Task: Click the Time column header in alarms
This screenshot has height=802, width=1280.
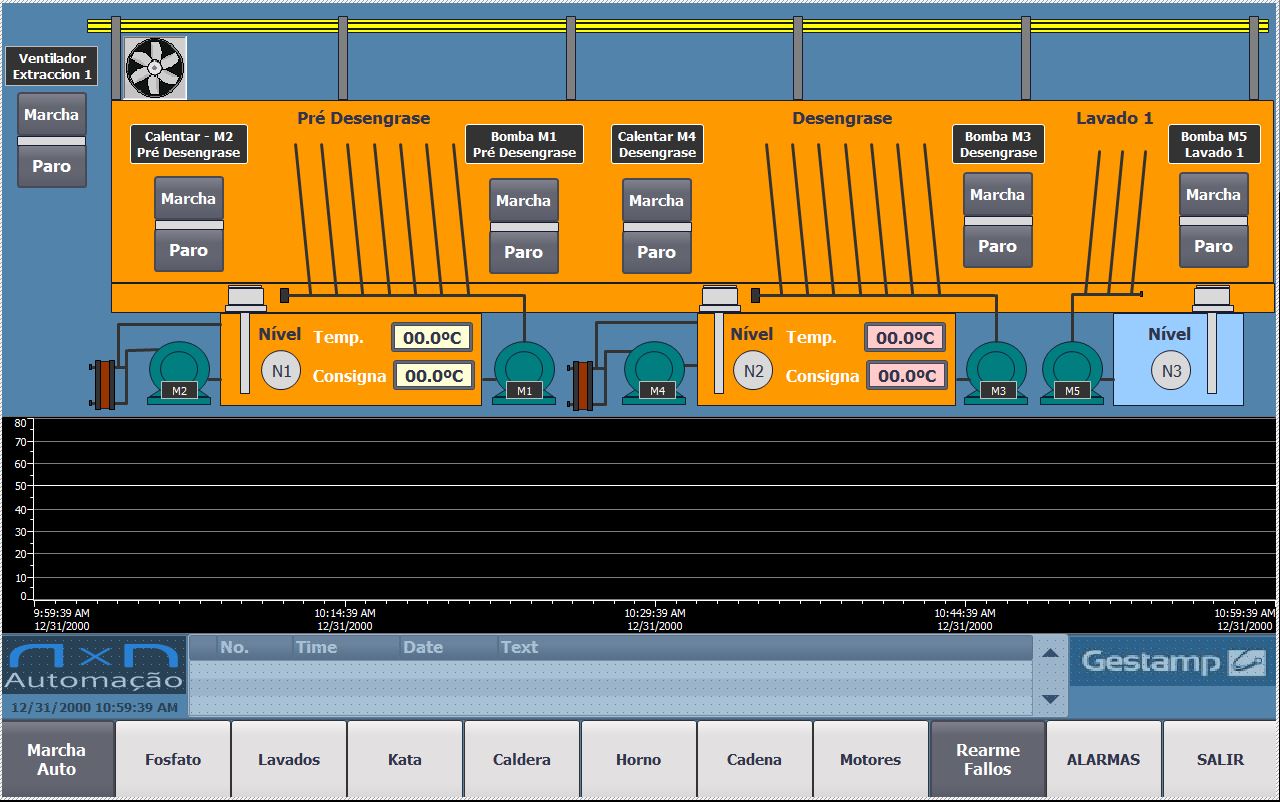Action: click(317, 647)
